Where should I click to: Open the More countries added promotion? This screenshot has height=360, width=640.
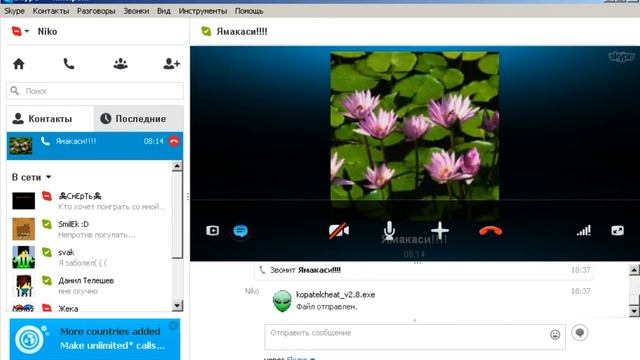coord(95,339)
